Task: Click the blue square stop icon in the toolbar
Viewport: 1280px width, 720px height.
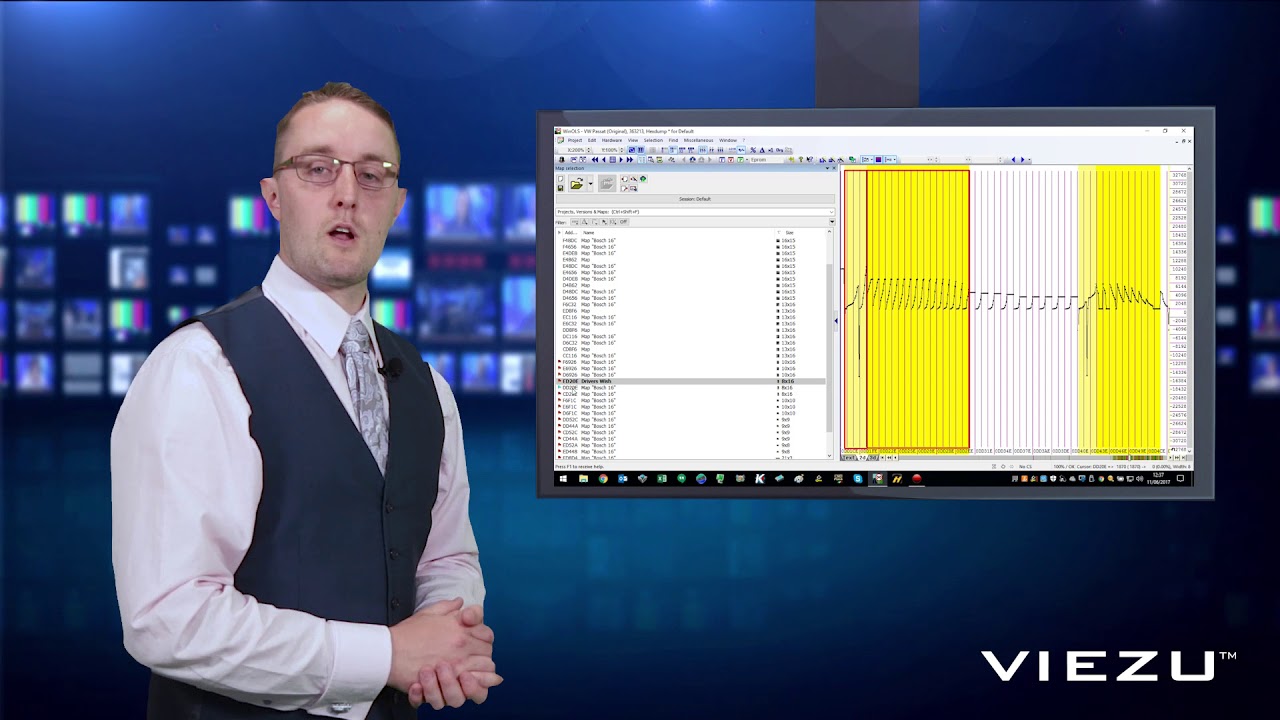Action: click(612, 160)
